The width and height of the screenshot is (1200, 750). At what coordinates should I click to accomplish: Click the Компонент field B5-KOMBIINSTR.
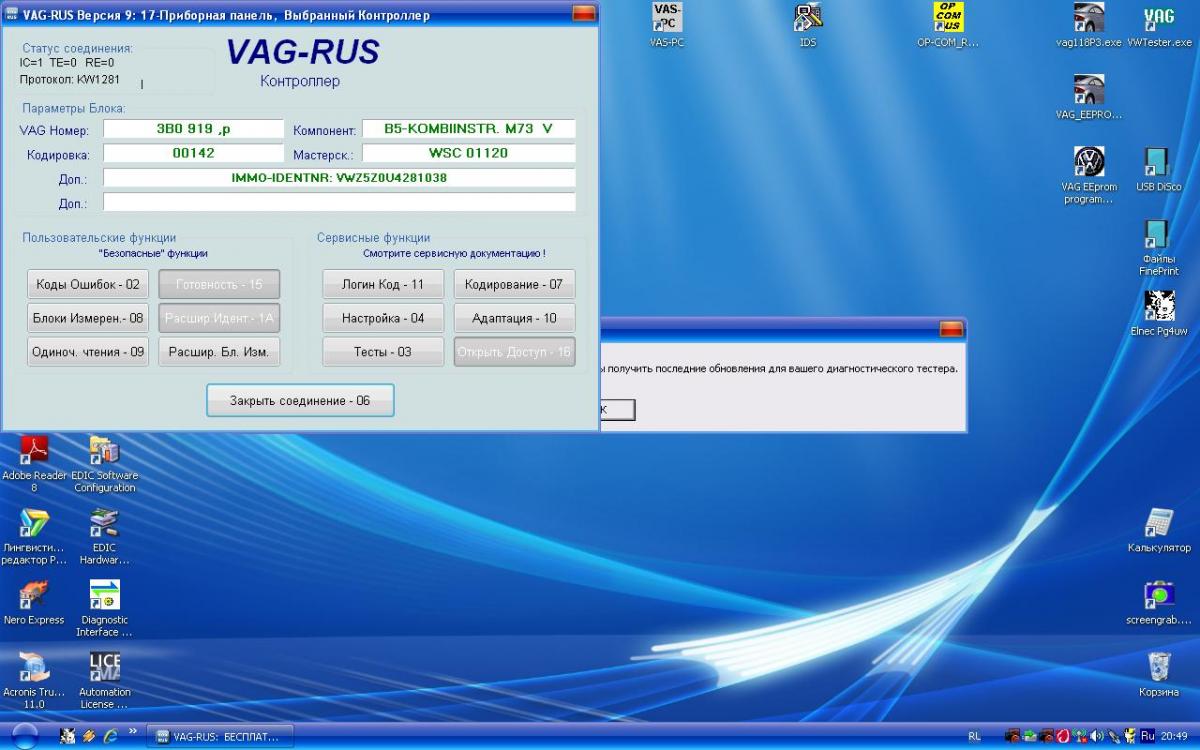[x=468, y=129]
